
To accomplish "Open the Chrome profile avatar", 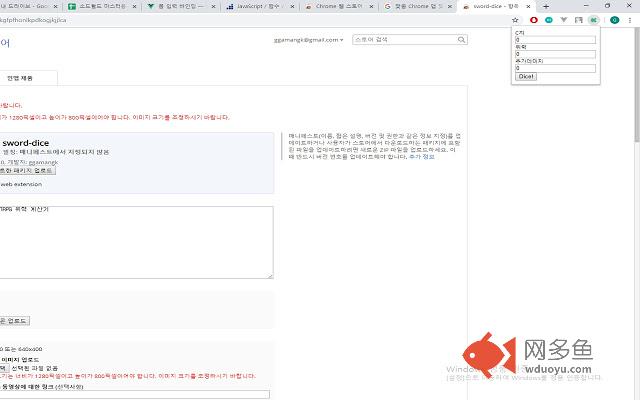I will [614, 20].
